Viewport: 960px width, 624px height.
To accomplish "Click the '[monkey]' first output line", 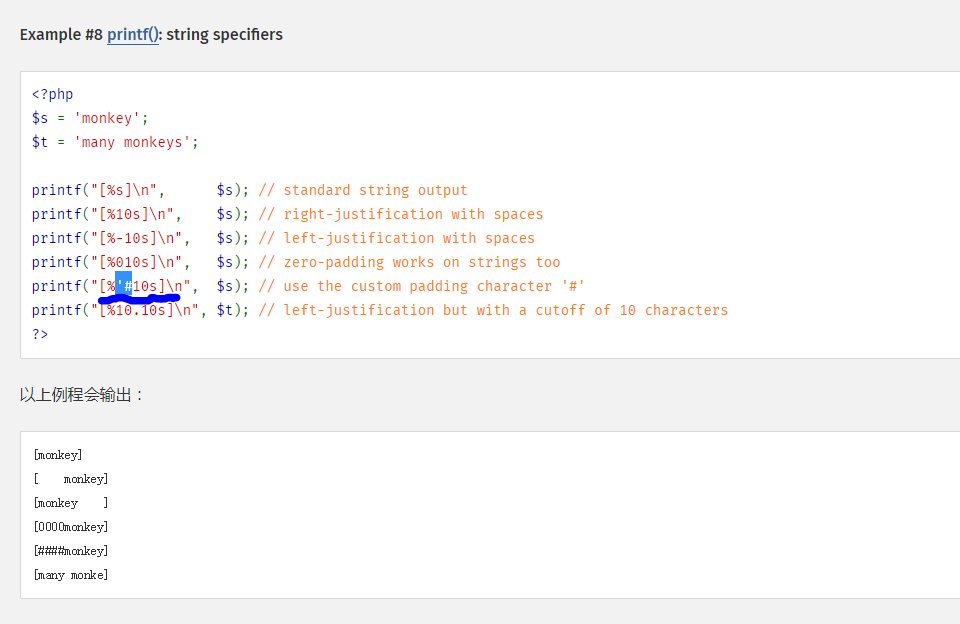I will pyautogui.click(x=58, y=455).
